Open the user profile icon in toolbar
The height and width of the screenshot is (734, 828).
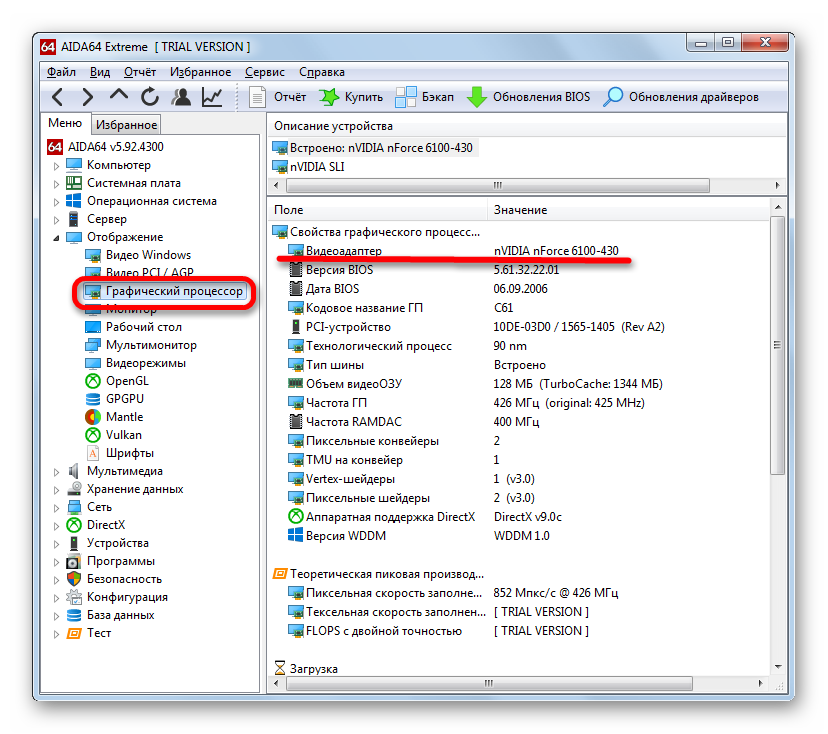(x=181, y=97)
